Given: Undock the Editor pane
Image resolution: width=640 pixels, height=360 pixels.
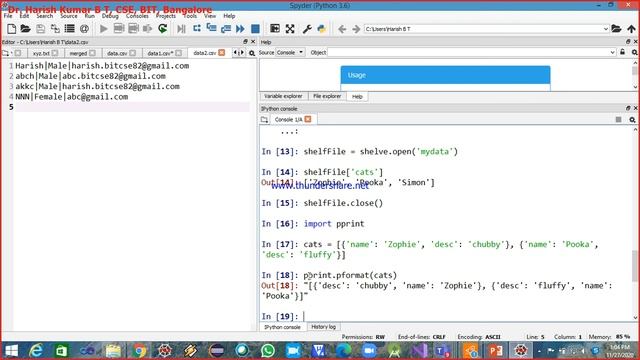Looking at the screenshot, I should coord(245,42).
